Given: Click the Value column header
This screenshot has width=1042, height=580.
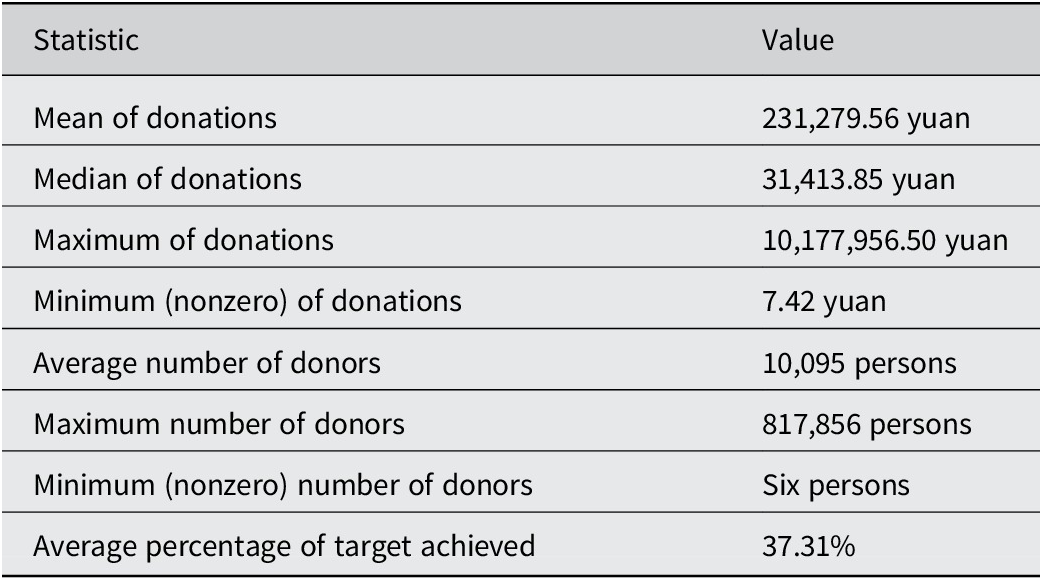Looking at the screenshot, I should pyautogui.click(x=797, y=41).
